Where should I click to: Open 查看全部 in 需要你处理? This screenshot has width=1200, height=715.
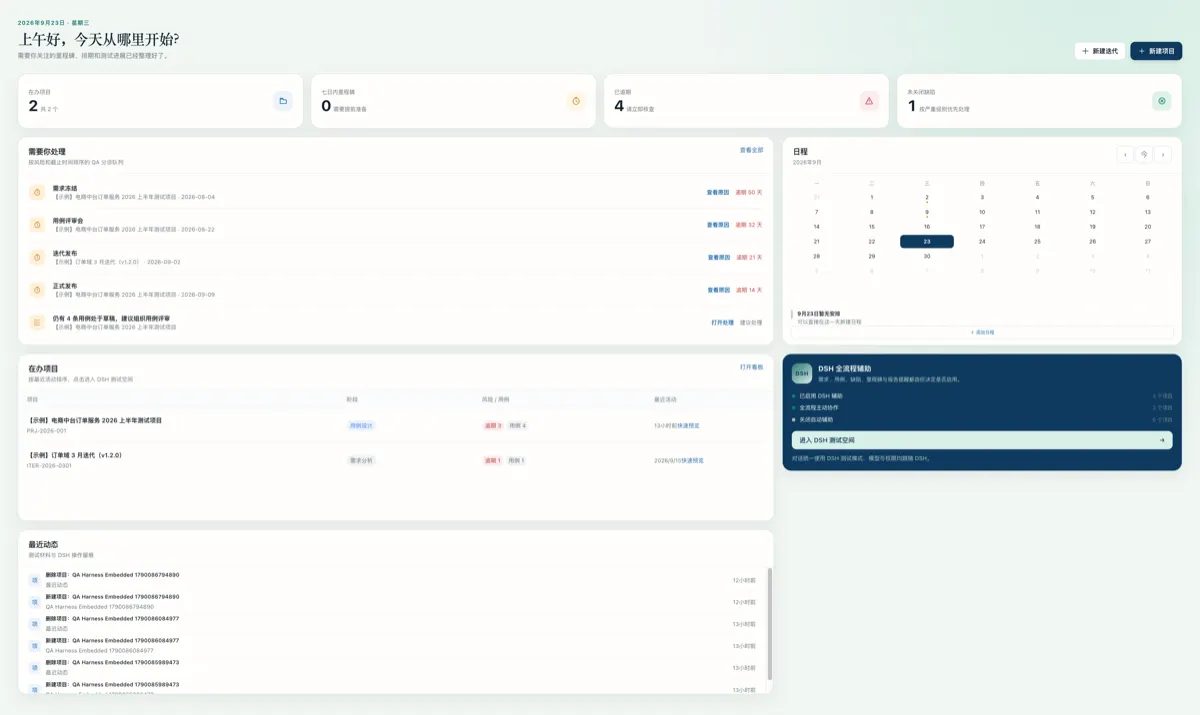click(751, 150)
